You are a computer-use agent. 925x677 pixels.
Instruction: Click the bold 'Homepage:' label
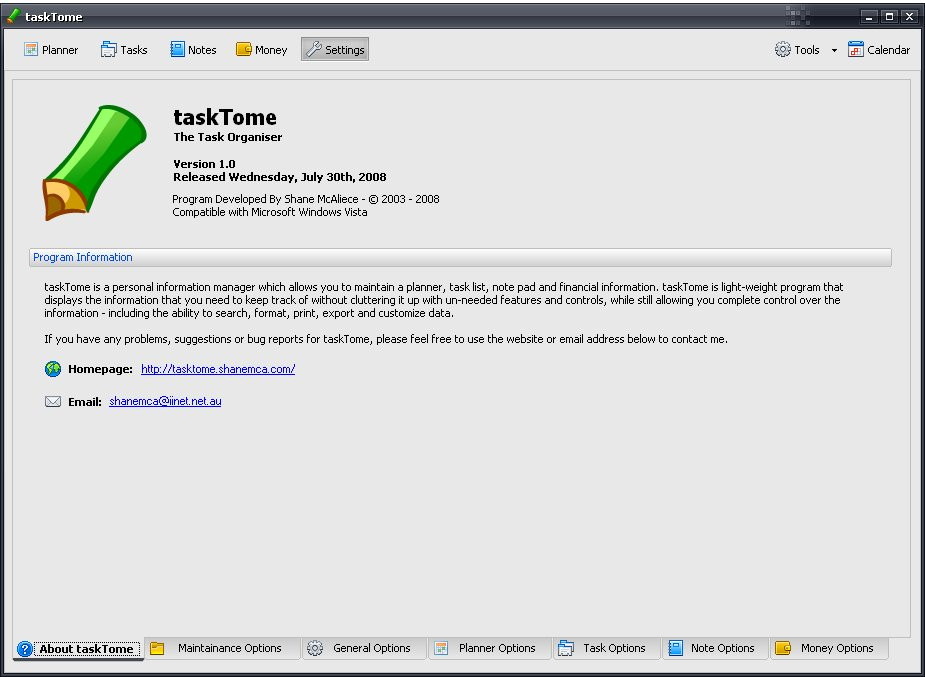click(100, 369)
